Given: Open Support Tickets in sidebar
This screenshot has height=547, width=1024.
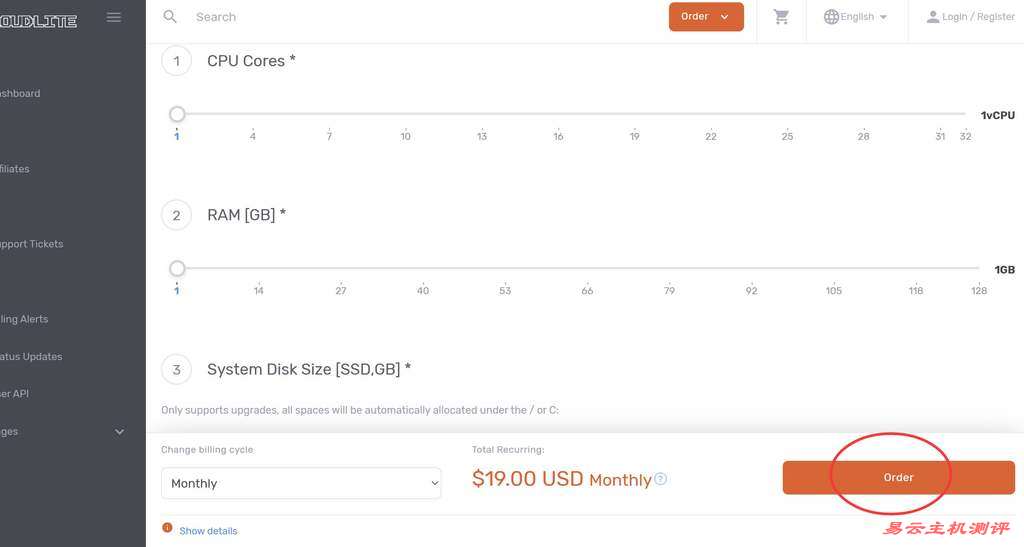Looking at the screenshot, I should (x=31, y=244).
